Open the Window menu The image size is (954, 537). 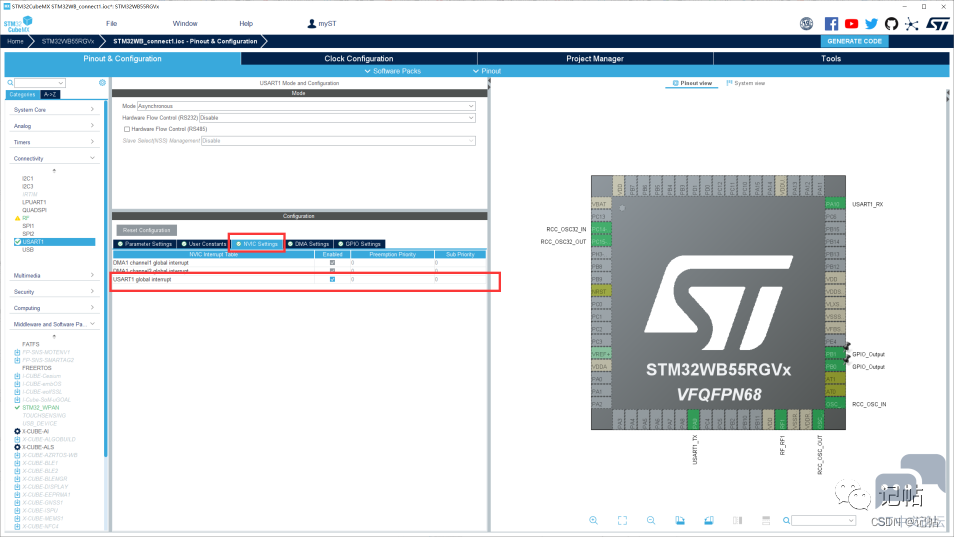(x=185, y=24)
